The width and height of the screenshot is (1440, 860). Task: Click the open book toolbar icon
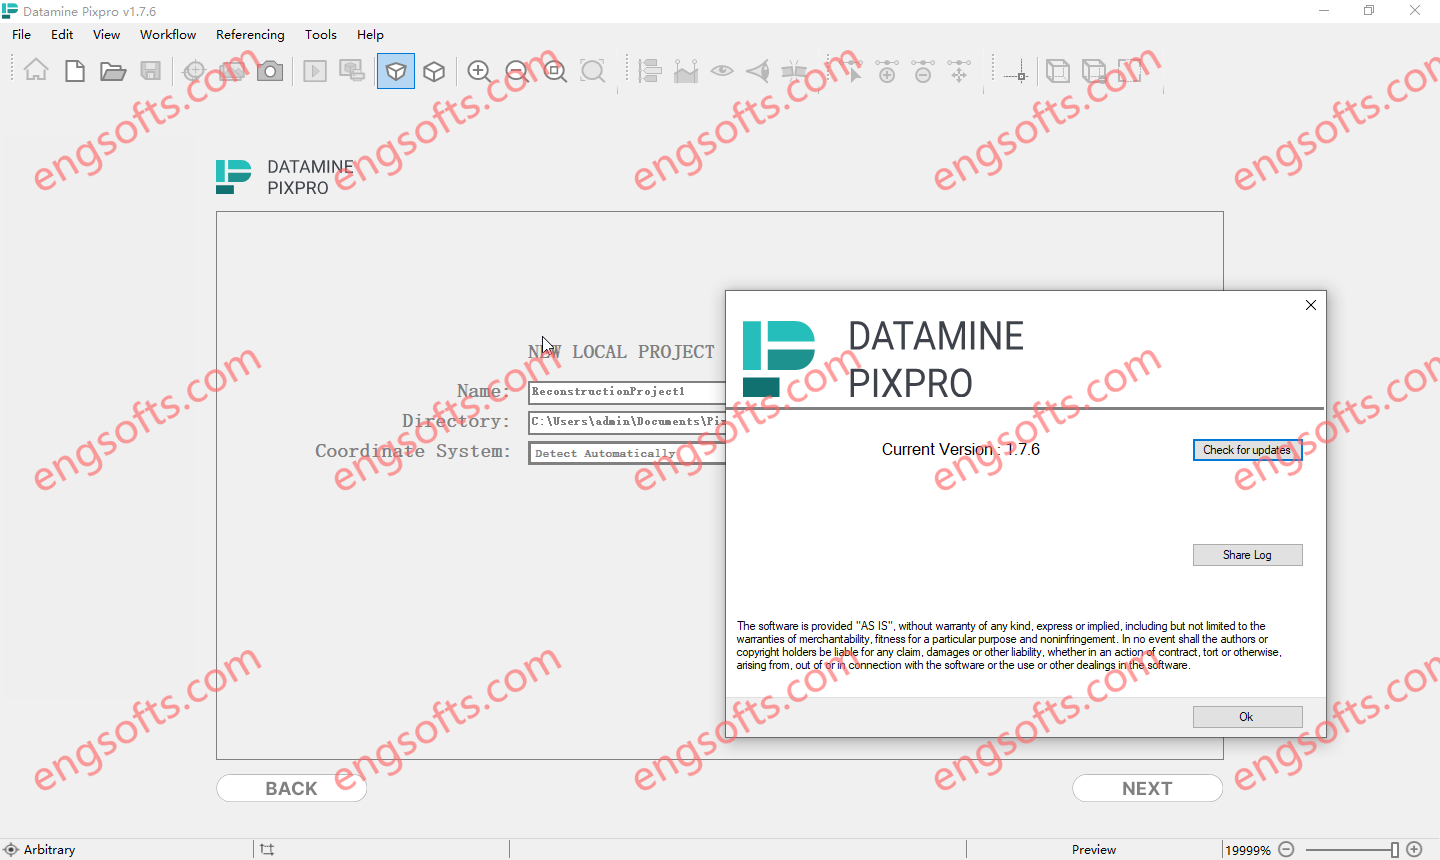[794, 71]
